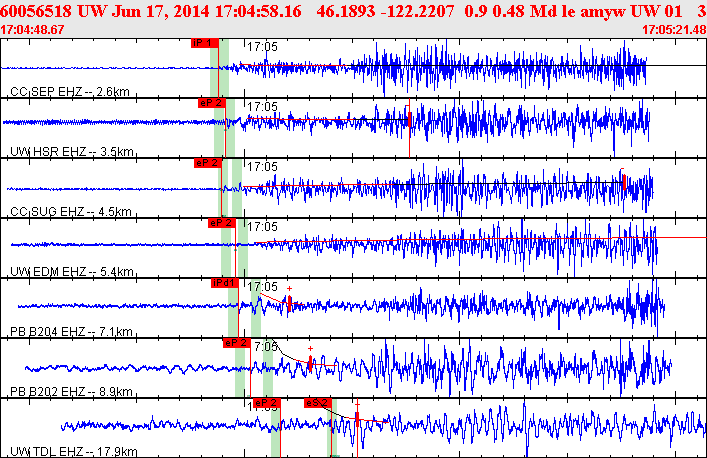Click the CC SEP EHZ -- 2.6km station label
Viewport: 707px width, 458px height.
(x=70, y=92)
